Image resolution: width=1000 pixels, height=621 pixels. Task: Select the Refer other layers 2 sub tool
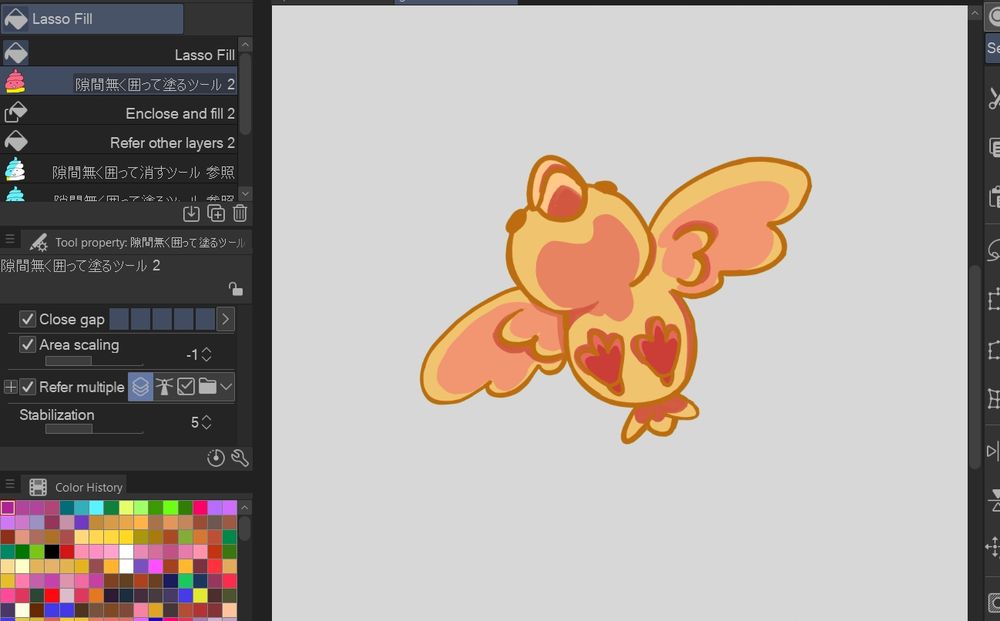tap(119, 142)
